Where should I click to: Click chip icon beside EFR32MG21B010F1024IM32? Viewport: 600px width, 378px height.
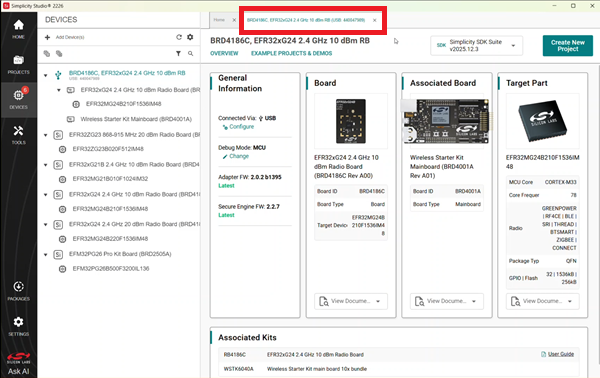click(62, 179)
